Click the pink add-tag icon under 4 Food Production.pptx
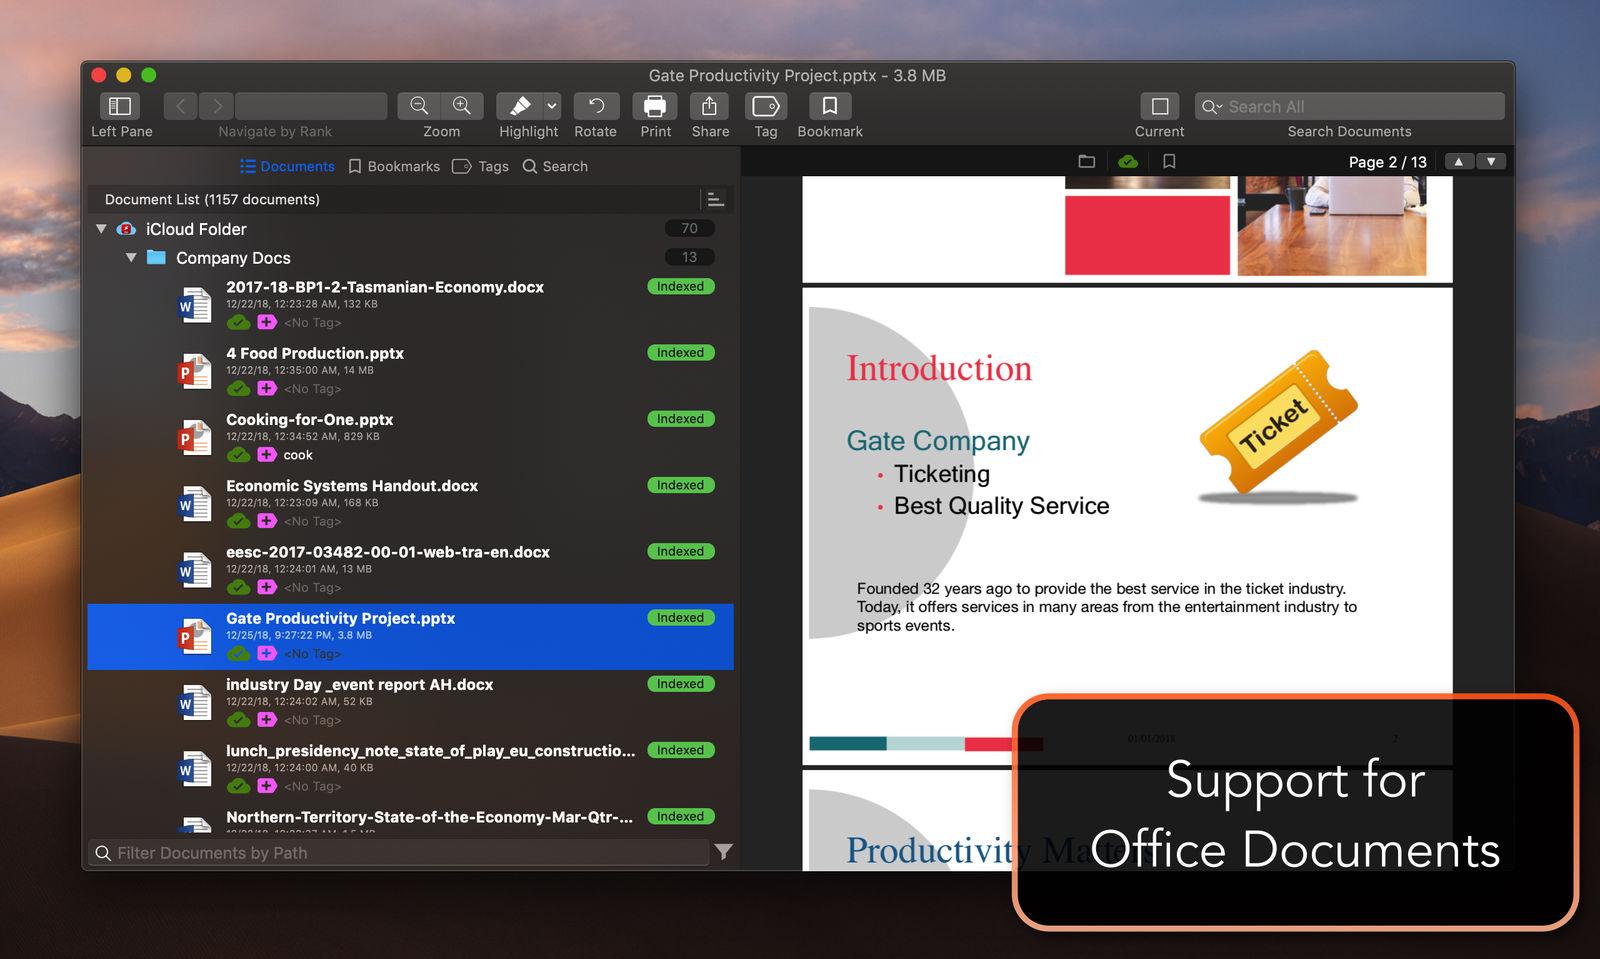The height and width of the screenshot is (959, 1600). [x=266, y=389]
